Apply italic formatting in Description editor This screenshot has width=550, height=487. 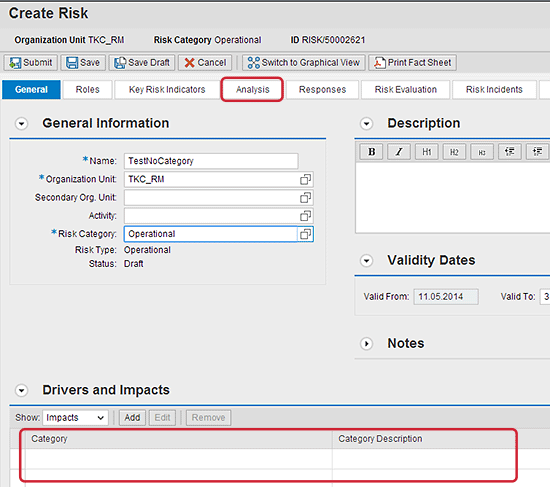(399, 152)
